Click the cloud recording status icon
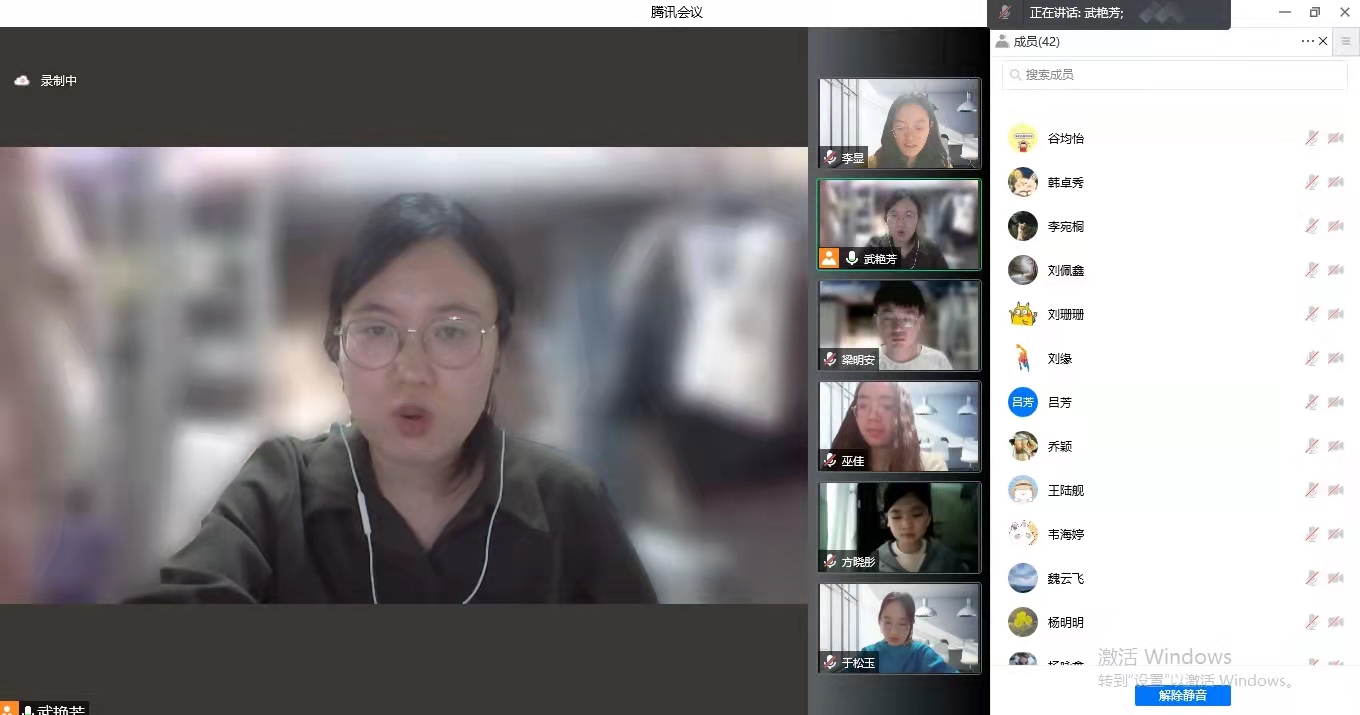This screenshot has height=715, width=1360. (22, 81)
